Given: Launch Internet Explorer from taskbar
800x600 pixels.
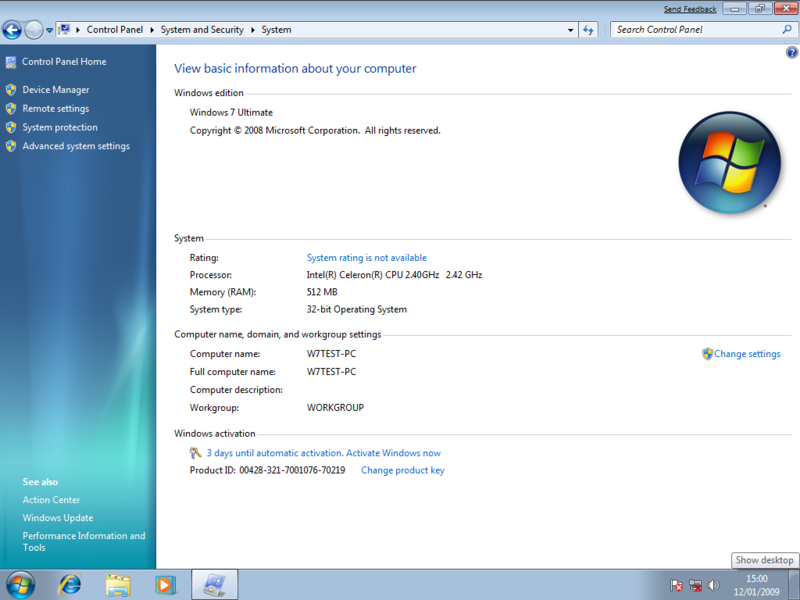Looking at the screenshot, I should (70, 585).
